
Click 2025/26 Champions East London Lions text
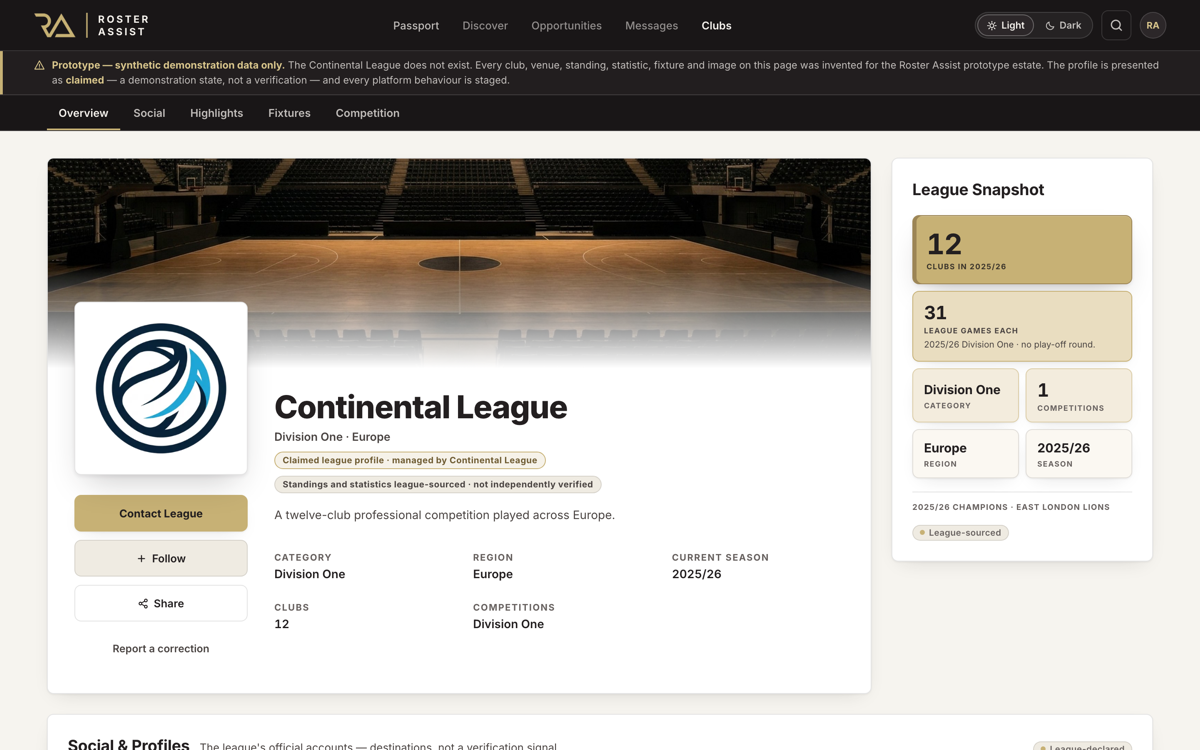pos(1011,507)
